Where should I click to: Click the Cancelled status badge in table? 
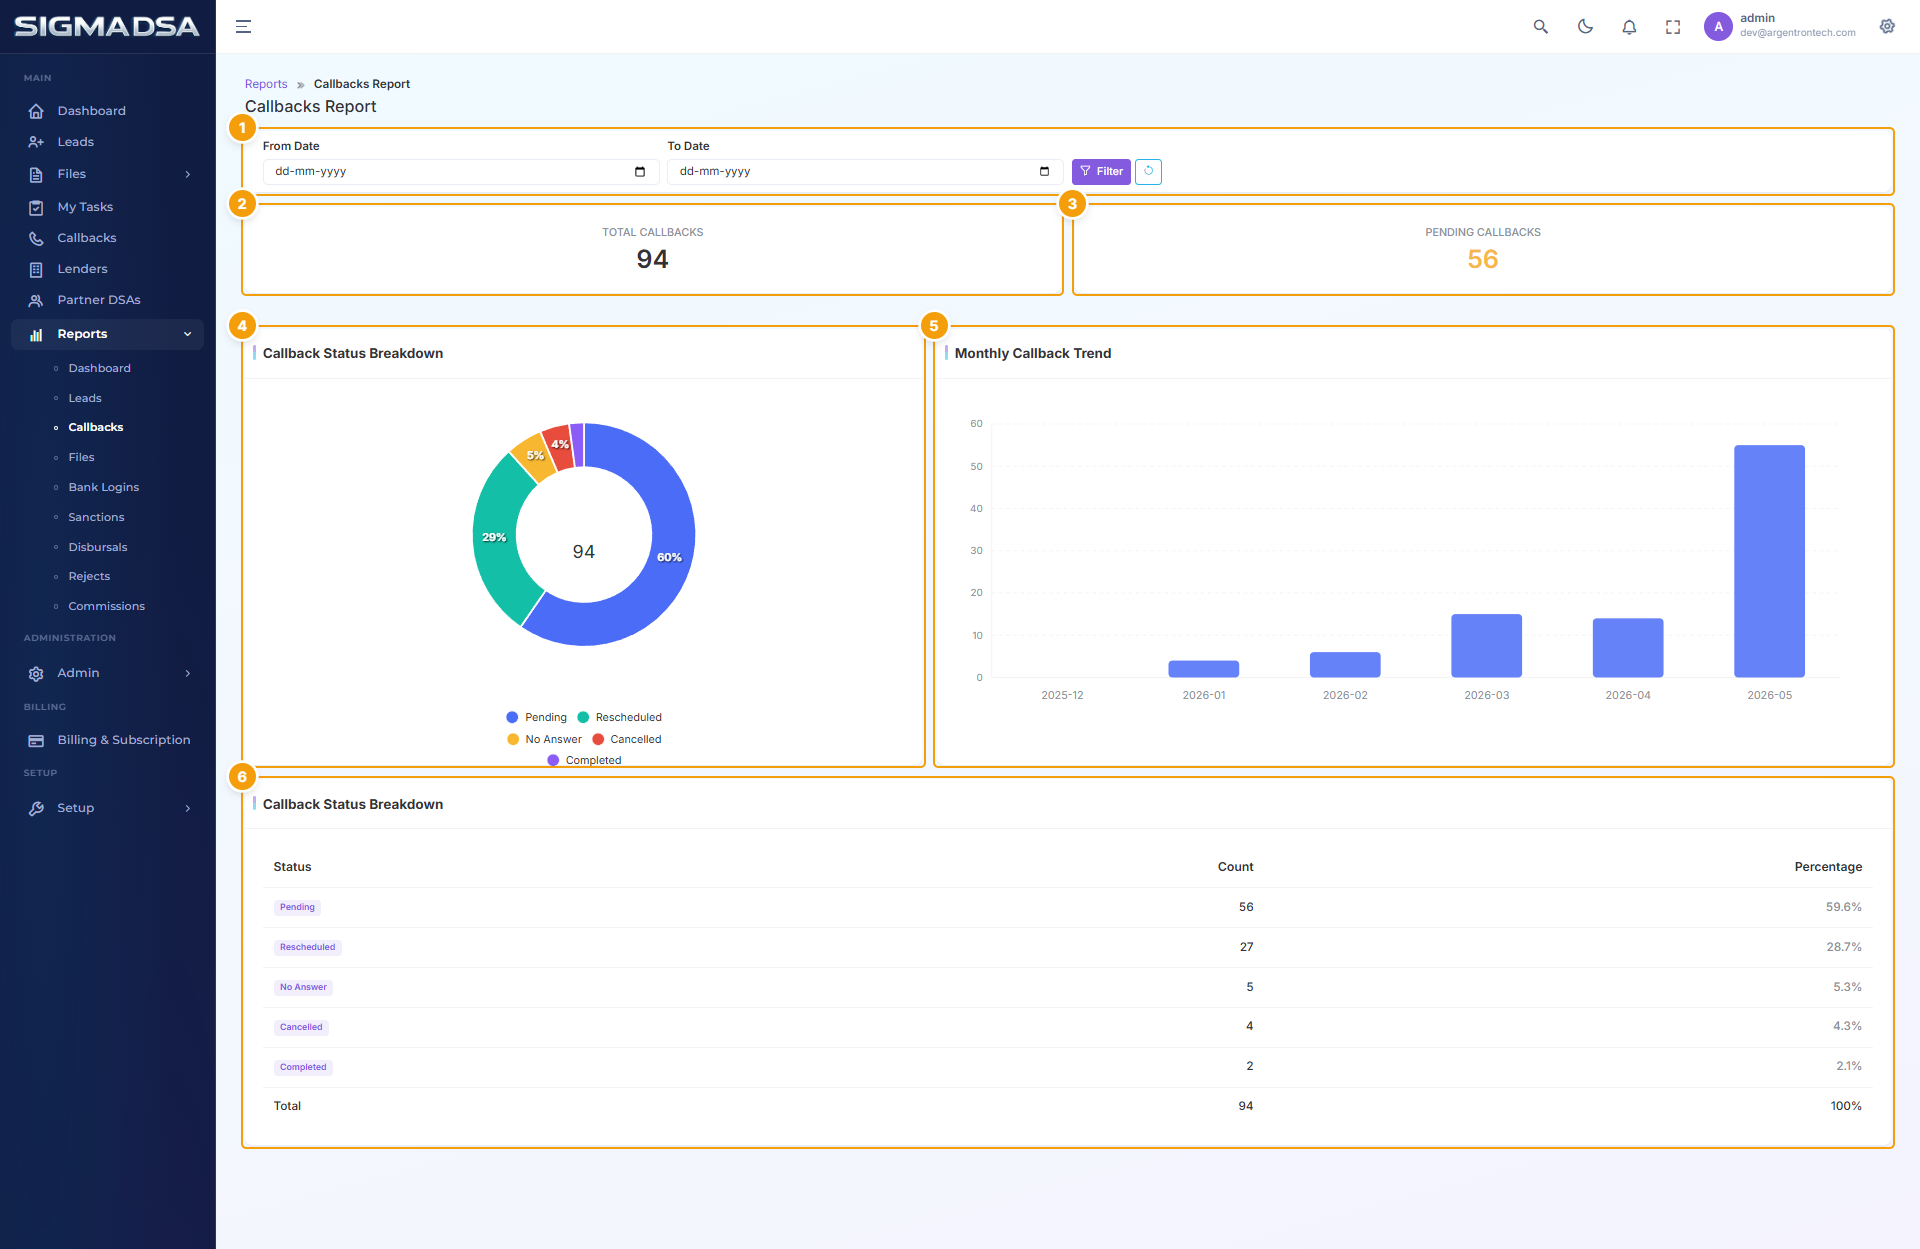(301, 1027)
